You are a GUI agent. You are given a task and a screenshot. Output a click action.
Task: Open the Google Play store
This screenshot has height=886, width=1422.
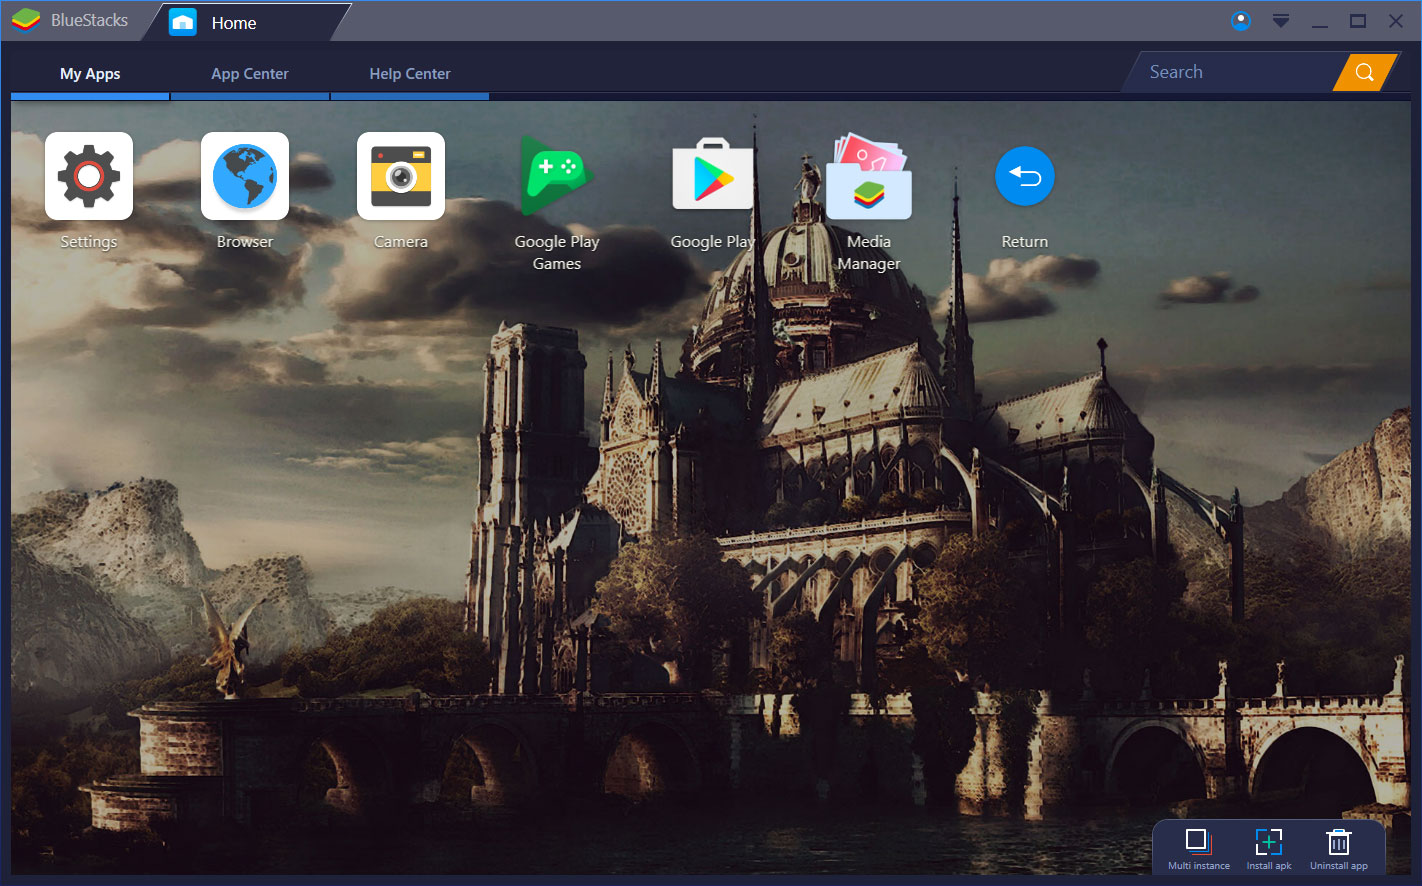coord(713,176)
